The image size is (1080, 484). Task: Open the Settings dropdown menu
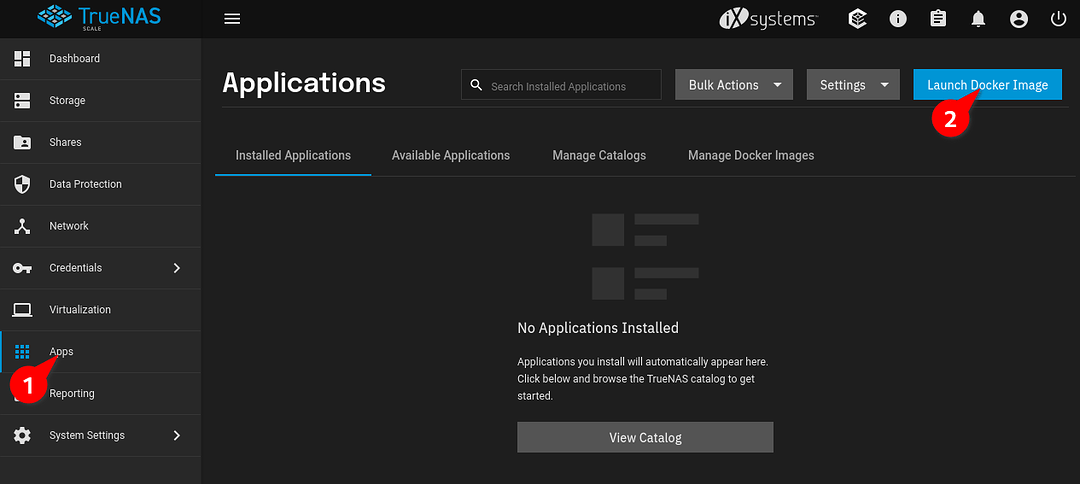pyautogui.click(x=853, y=85)
